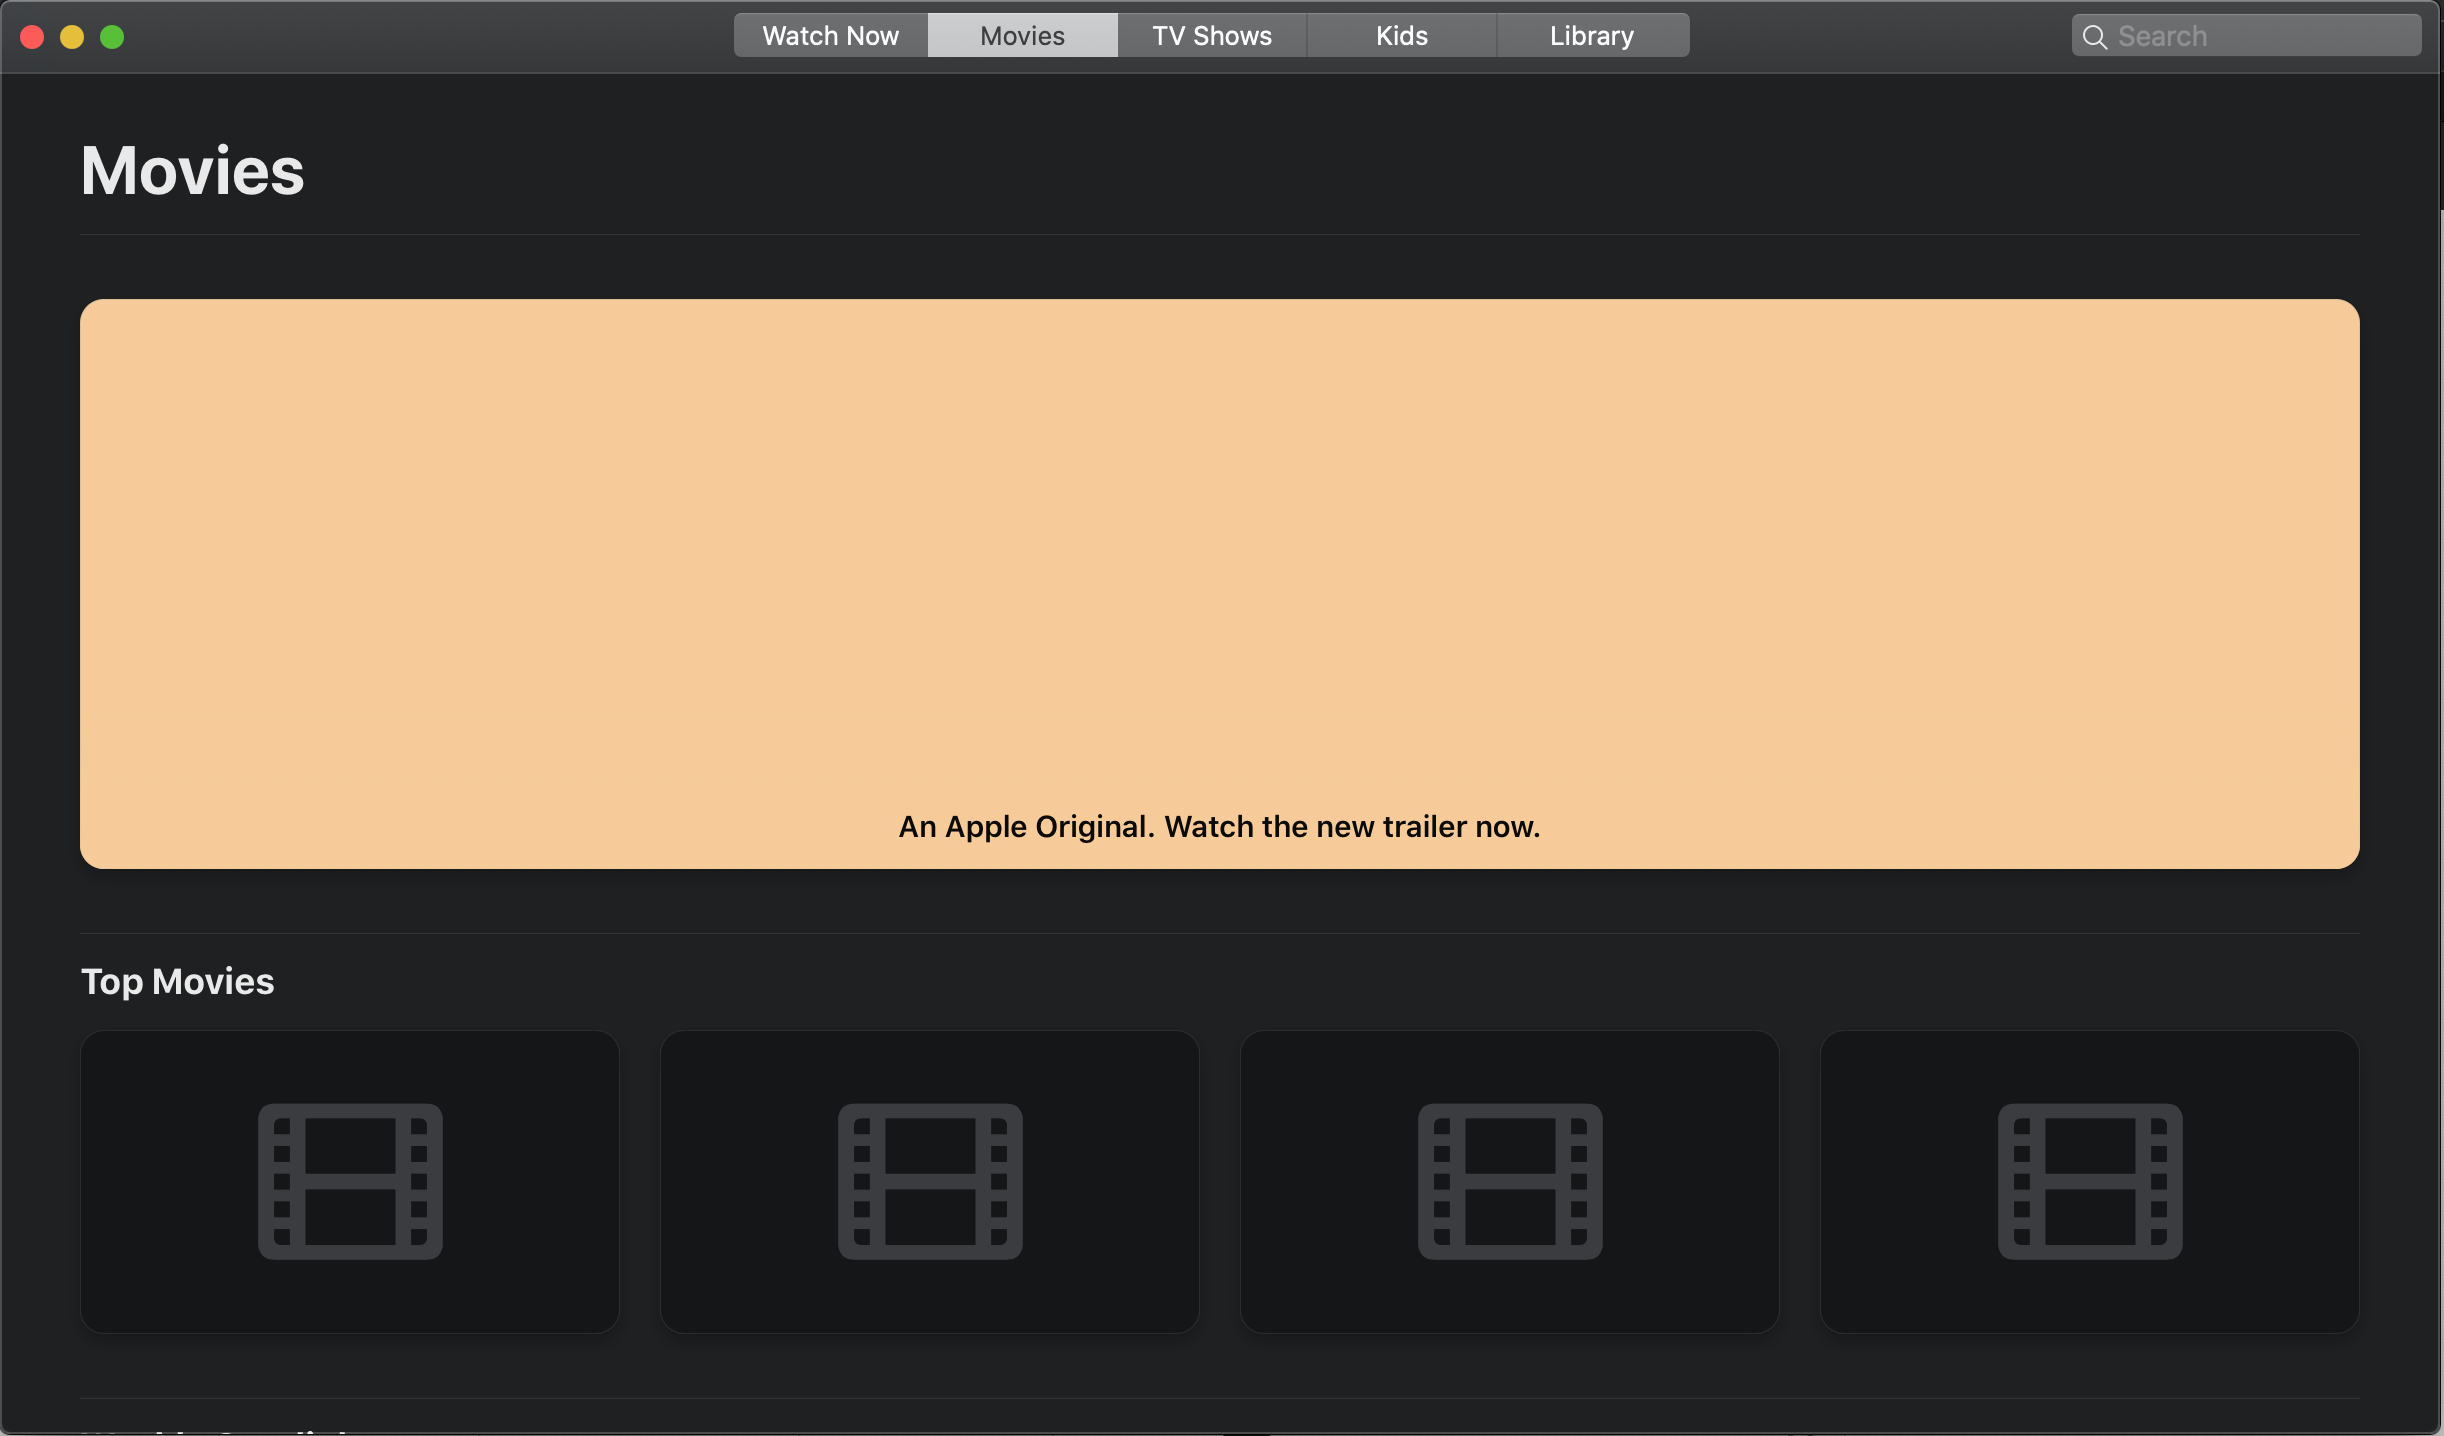Click the Top Movies section heading
The image size is (2444, 1436).
[178, 982]
